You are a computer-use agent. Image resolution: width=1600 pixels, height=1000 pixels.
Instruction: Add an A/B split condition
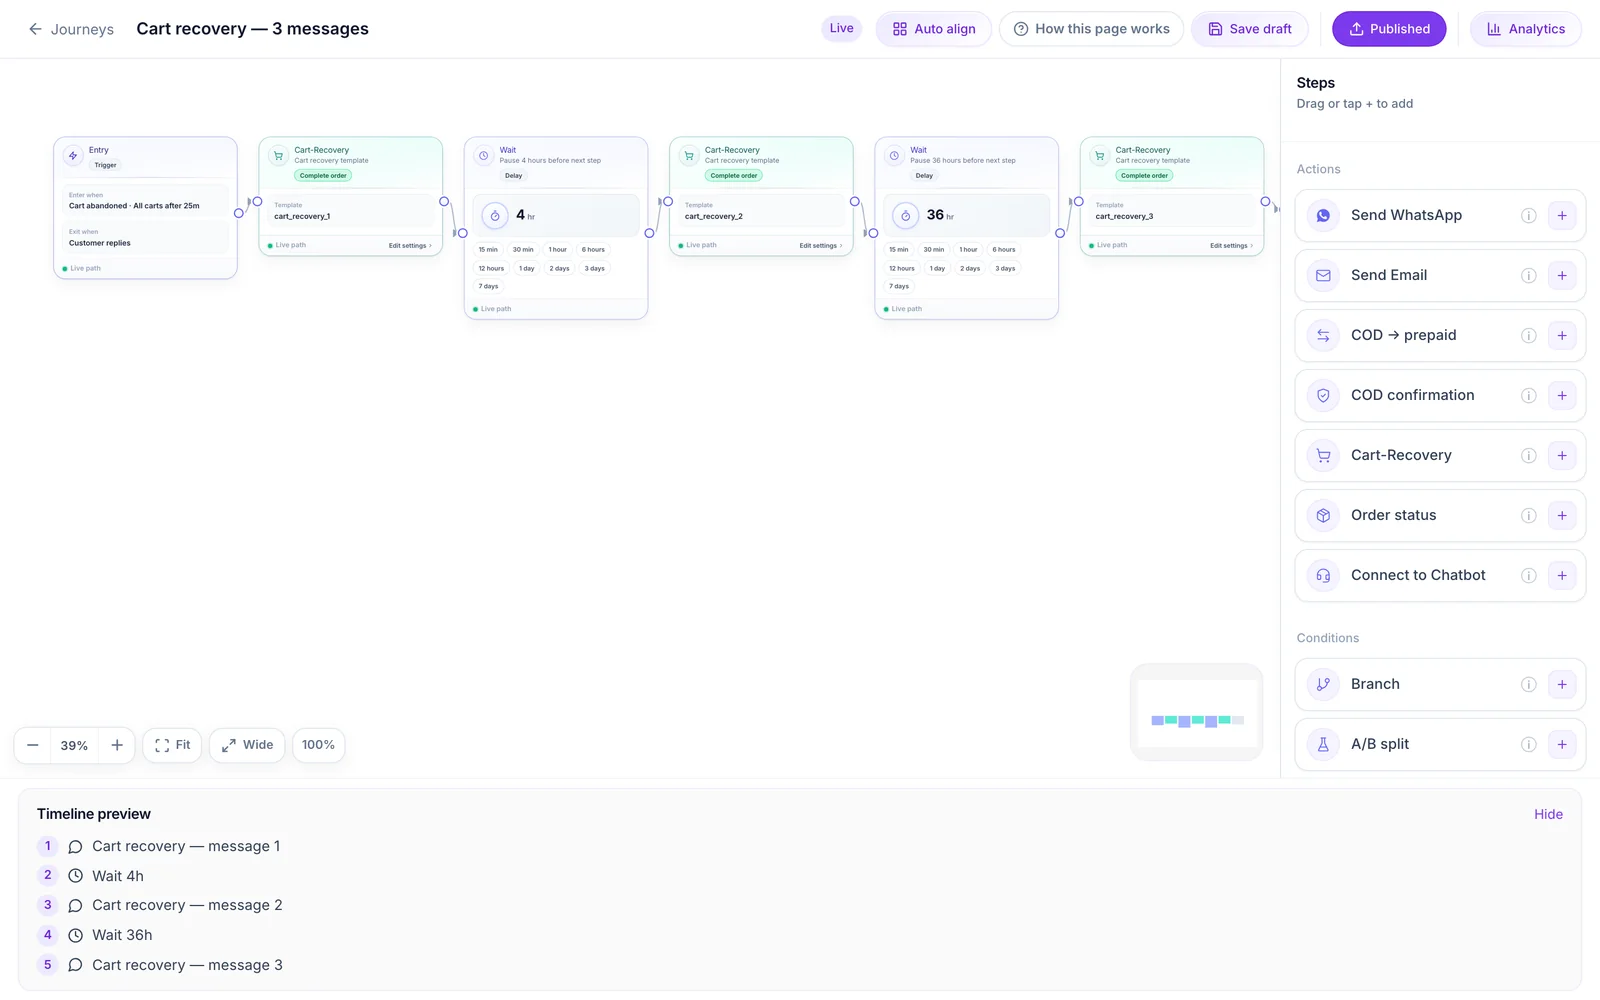point(1562,744)
